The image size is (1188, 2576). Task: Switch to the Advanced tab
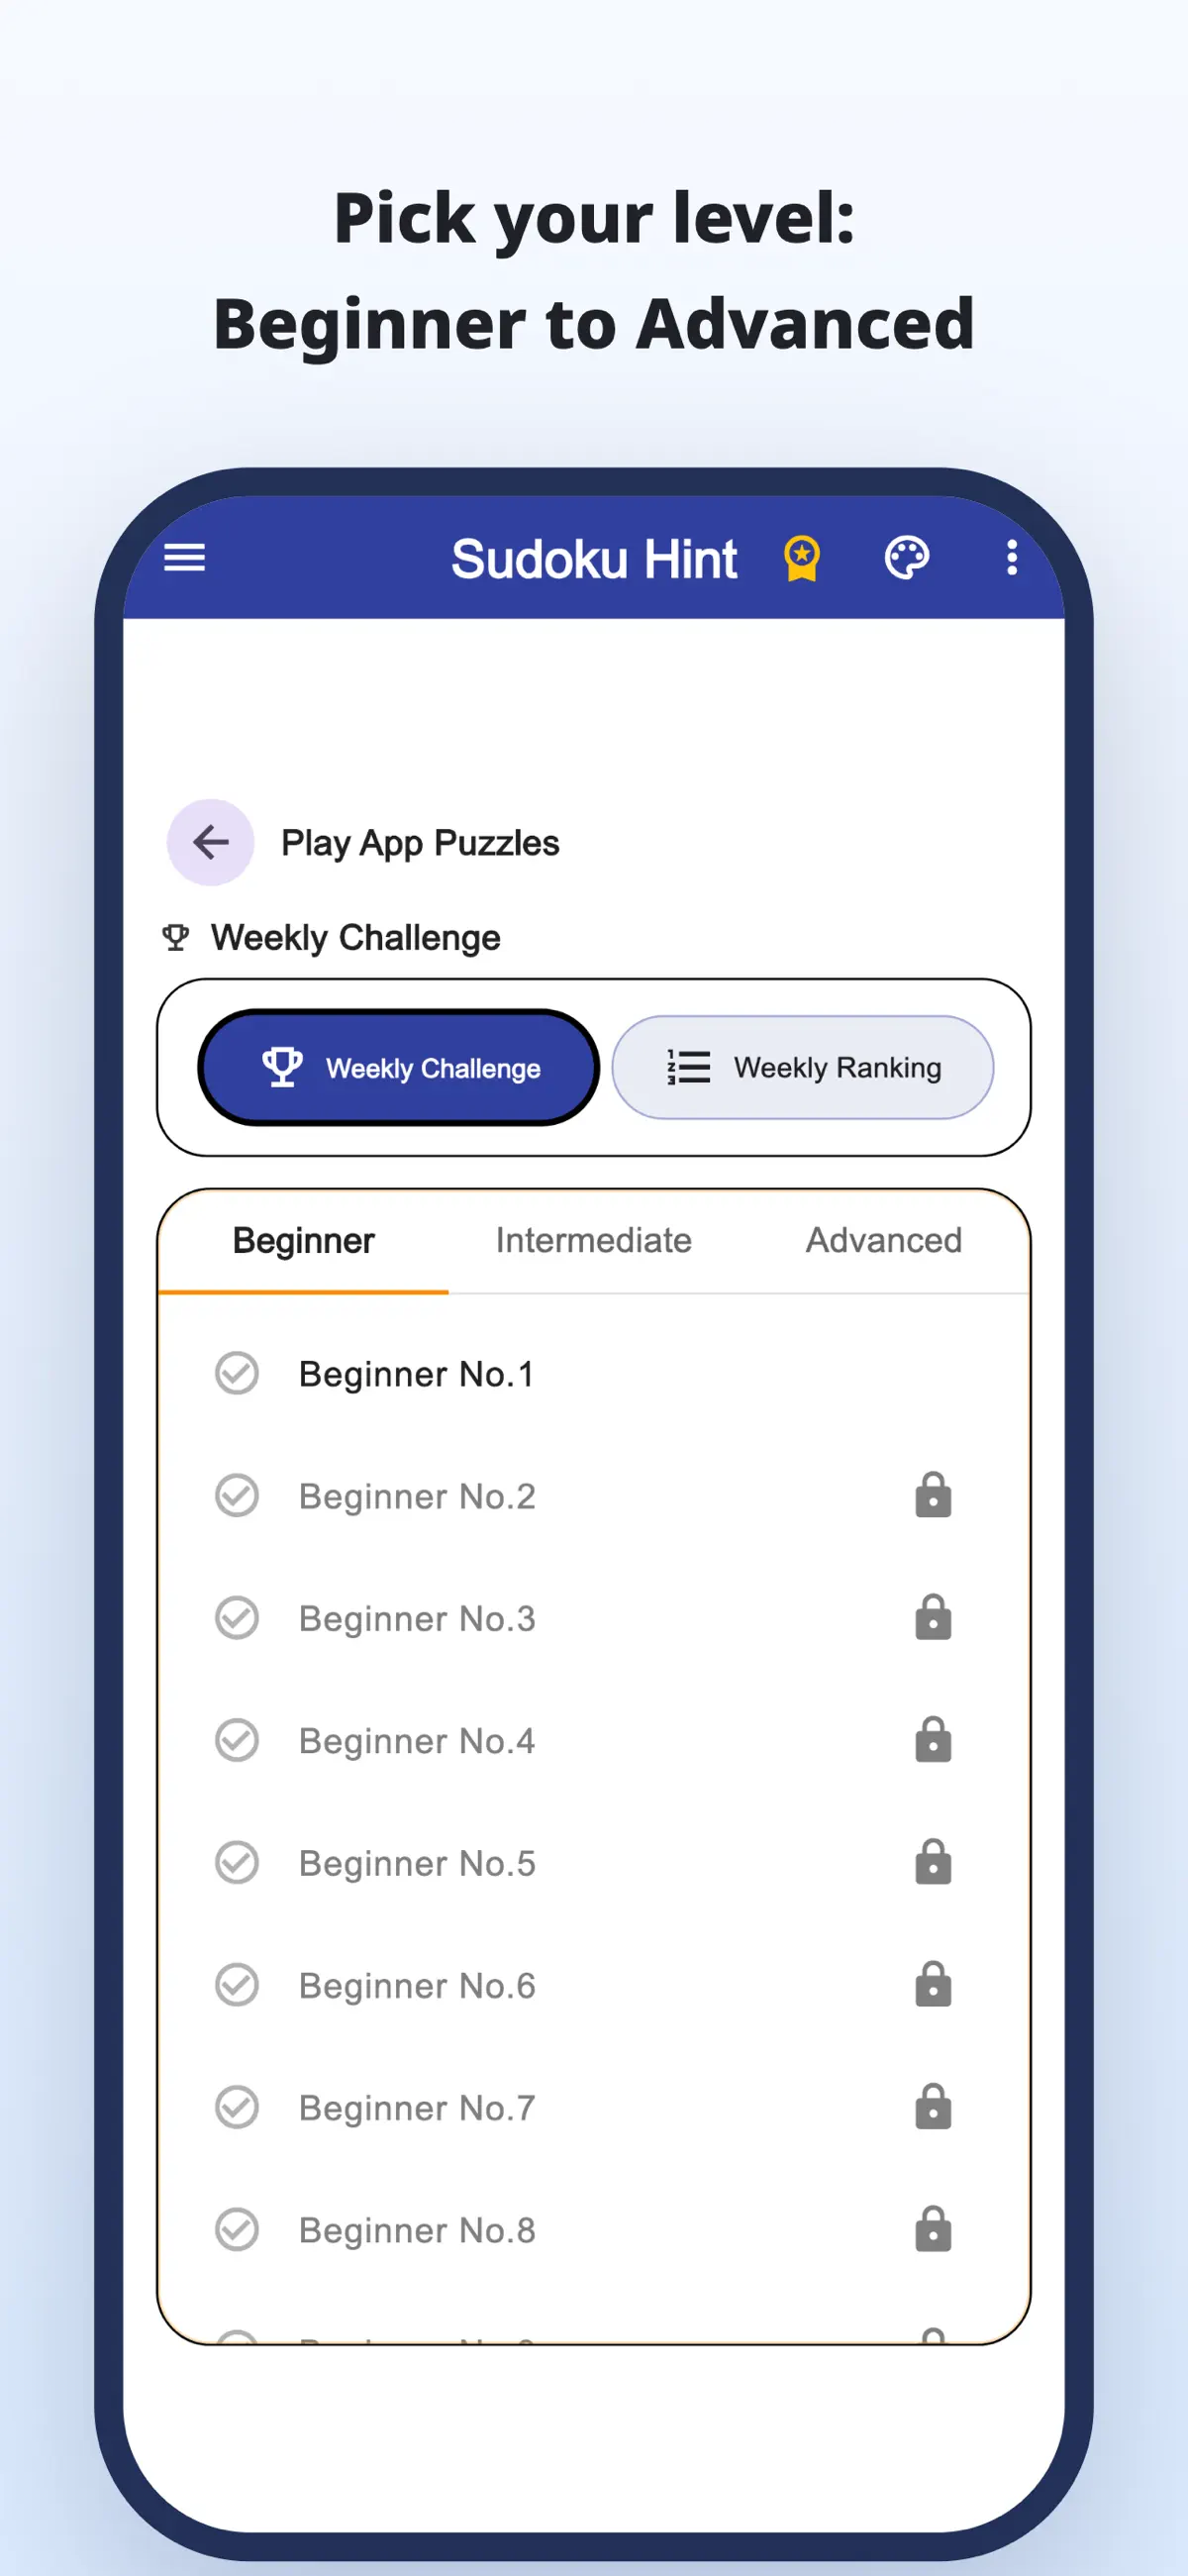(x=884, y=1240)
